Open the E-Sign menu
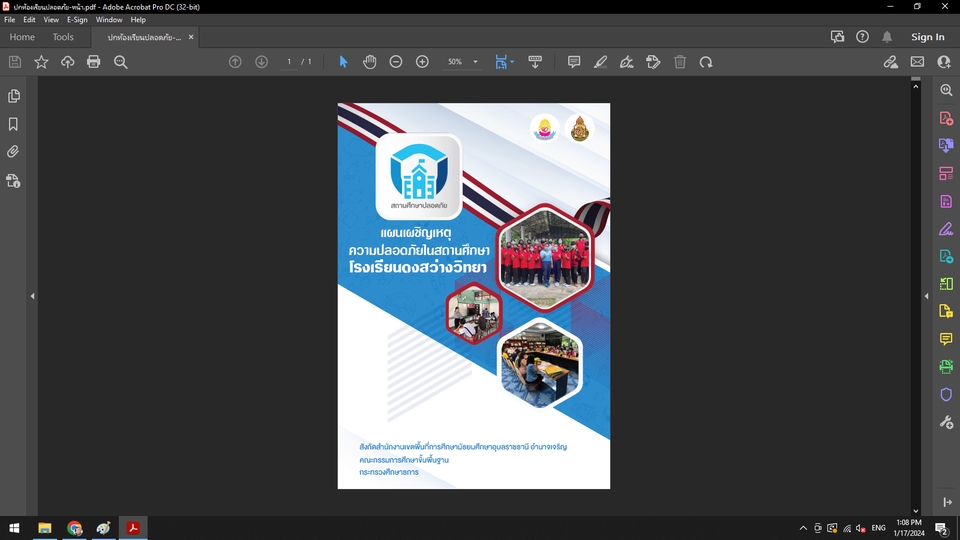This screenshot has width=960, height=540. click(x=77, y=20)
